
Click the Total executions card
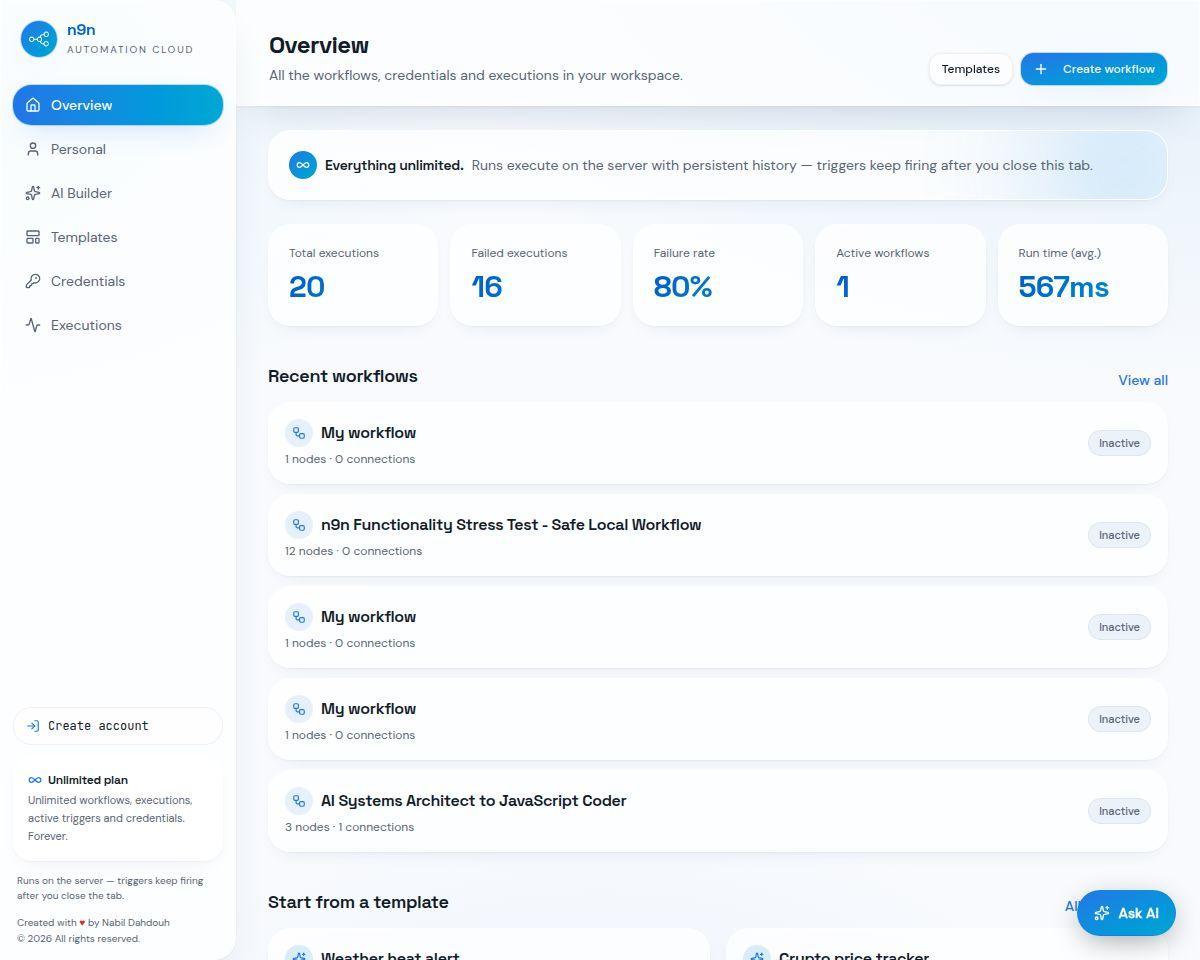[x=353, y=275]
